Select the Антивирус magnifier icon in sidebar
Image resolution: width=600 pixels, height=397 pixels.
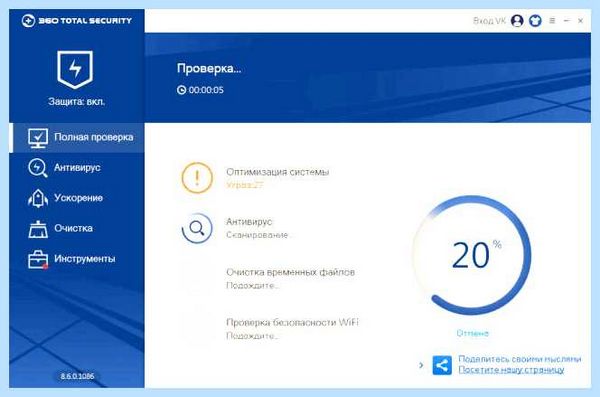point(38,168)
